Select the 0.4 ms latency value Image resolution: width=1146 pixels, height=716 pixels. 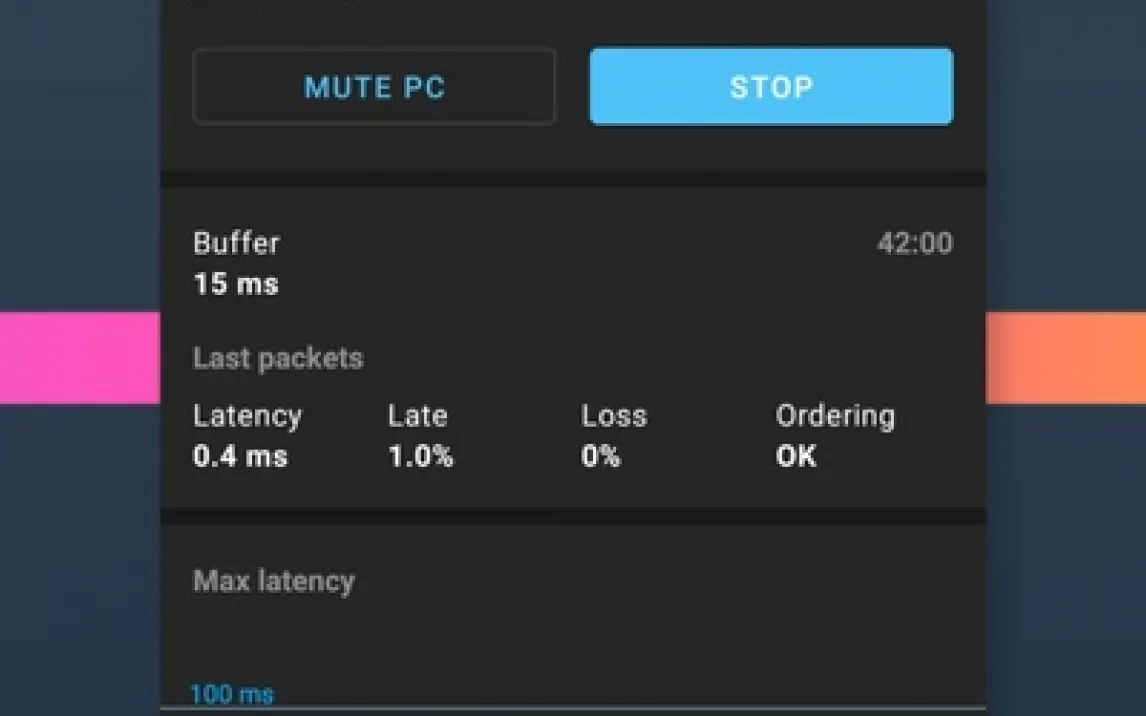pyautogui.click(x=240, y=457)
